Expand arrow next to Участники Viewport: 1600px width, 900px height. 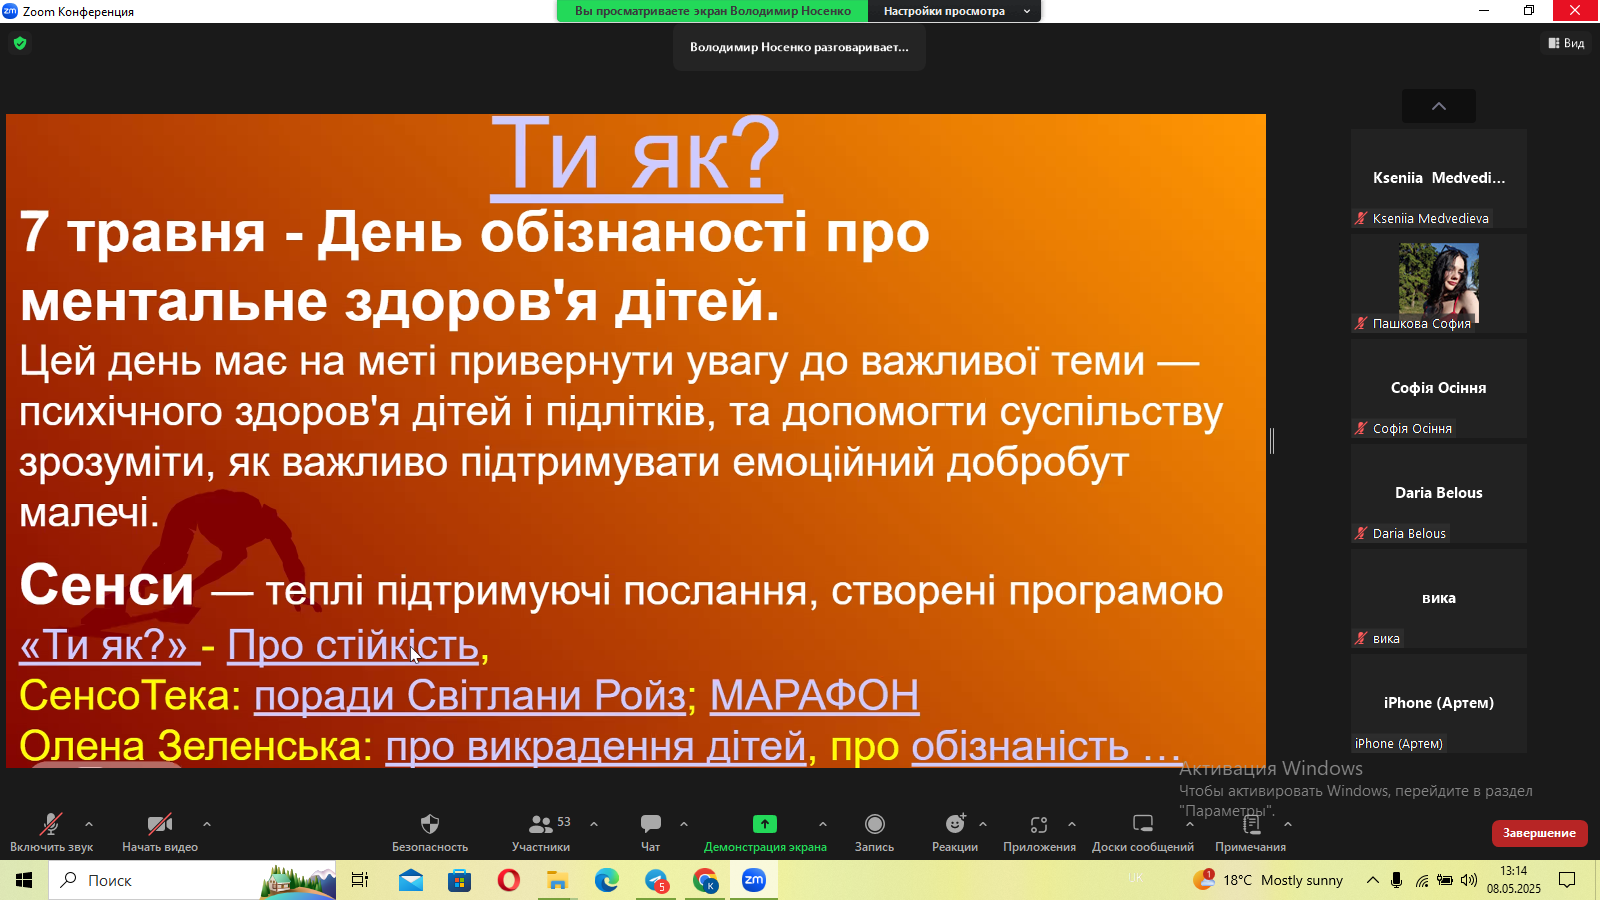(x=594, y=825)
